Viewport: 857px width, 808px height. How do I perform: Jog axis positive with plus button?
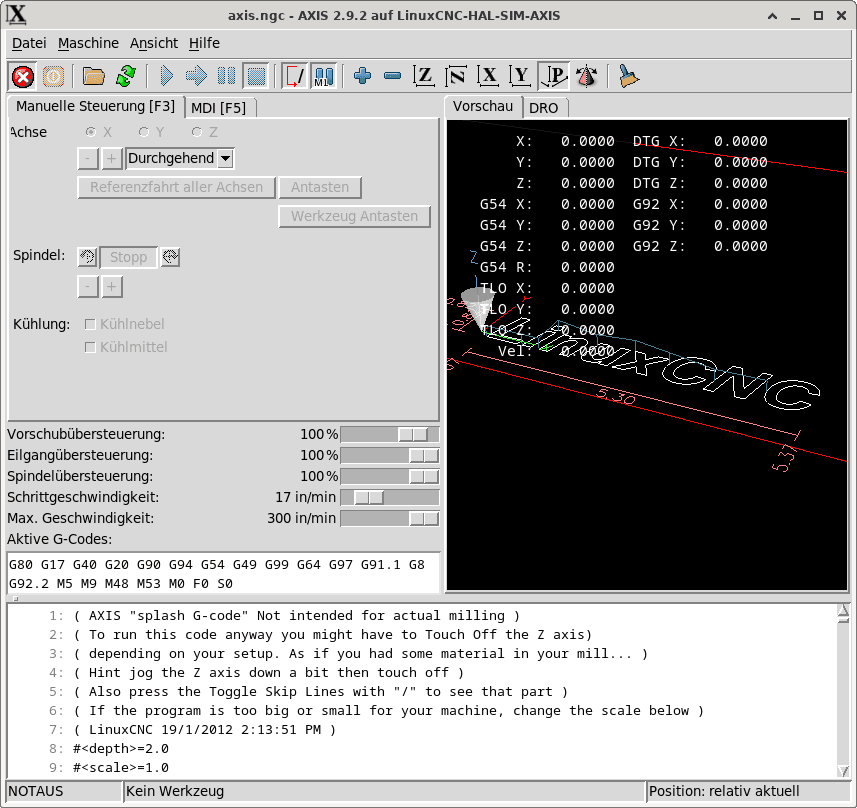pyautogui.click(x=111, y=159)
